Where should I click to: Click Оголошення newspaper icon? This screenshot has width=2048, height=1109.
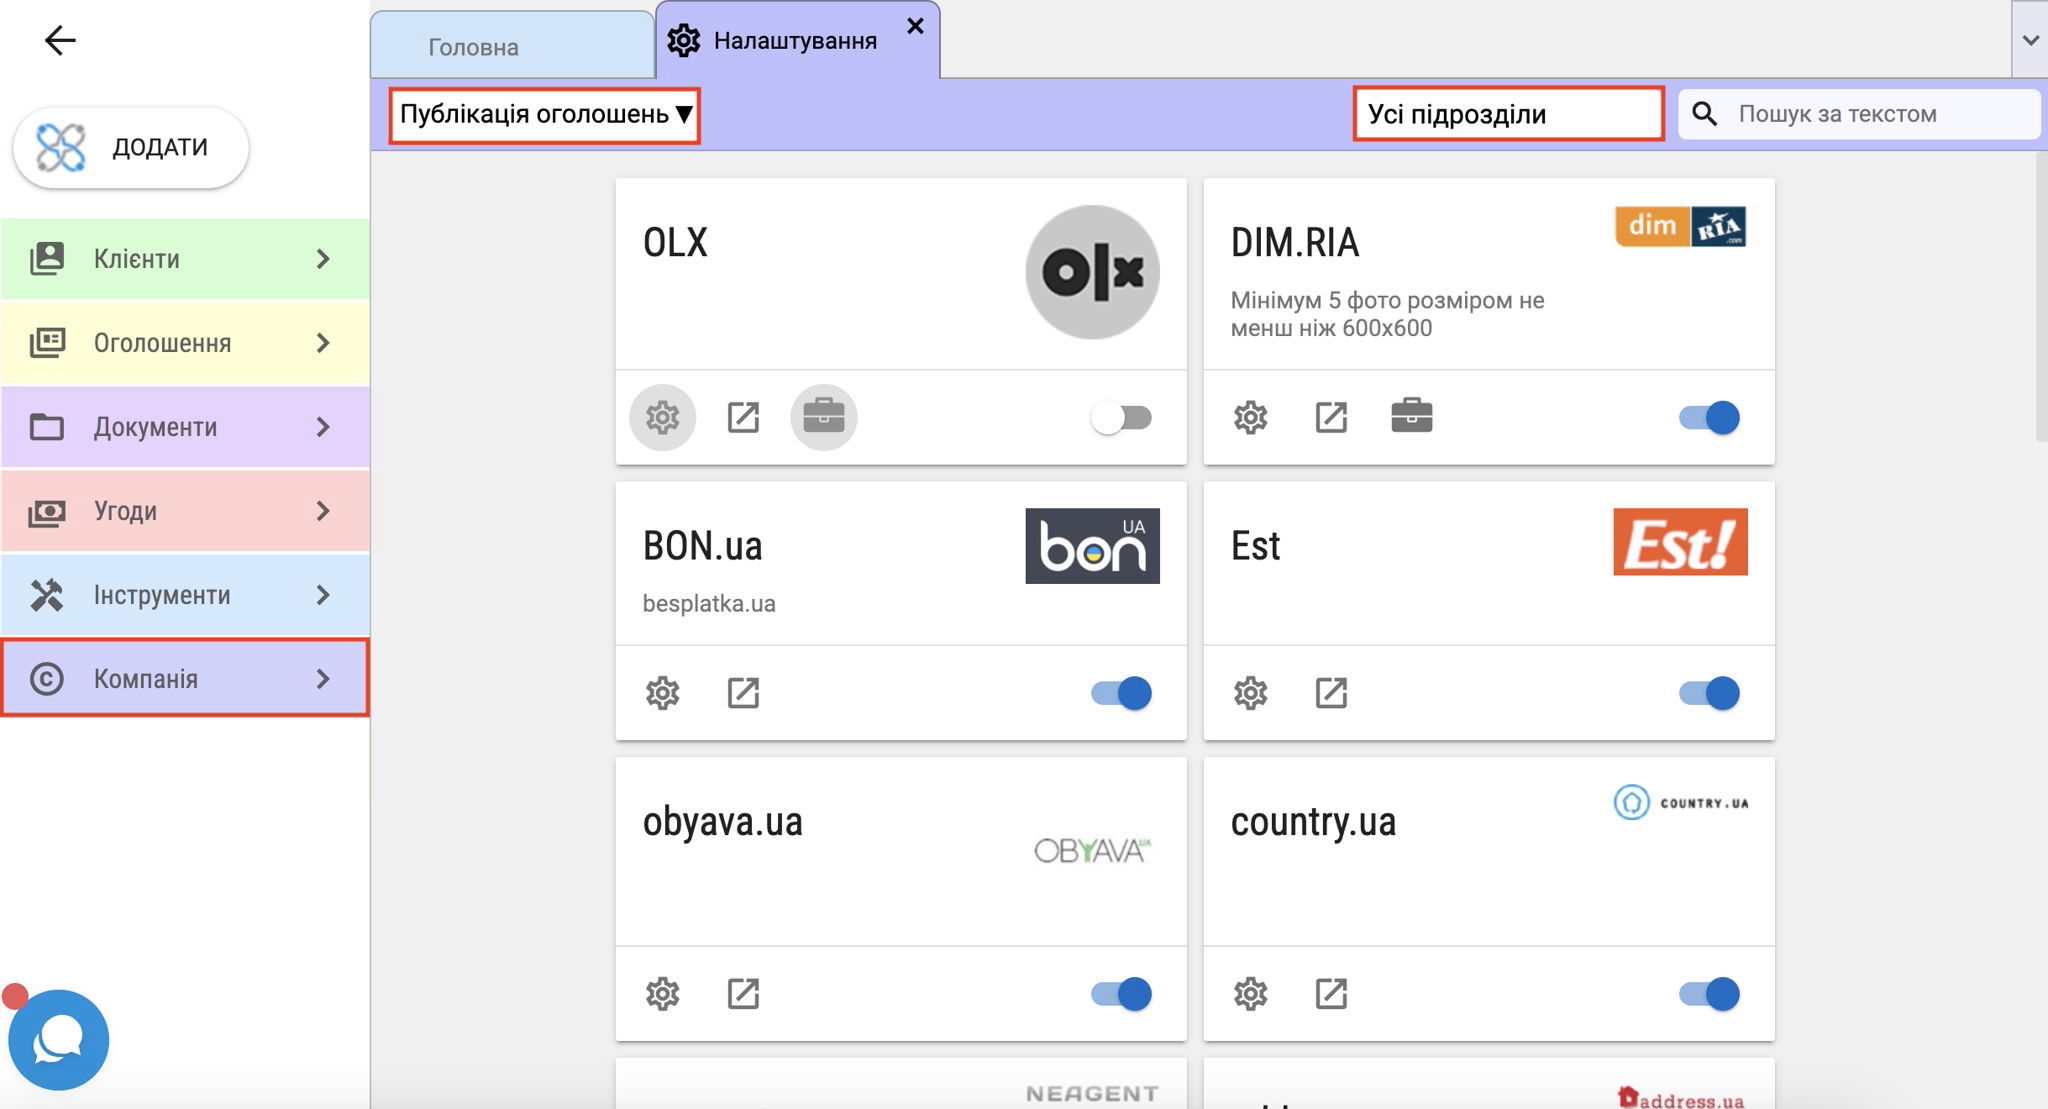coord(47,343)
